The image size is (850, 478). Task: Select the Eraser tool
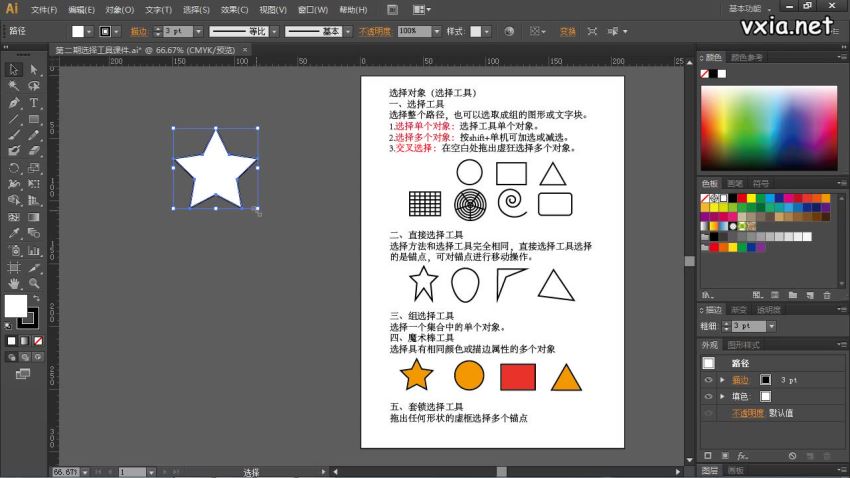(34, 151)
